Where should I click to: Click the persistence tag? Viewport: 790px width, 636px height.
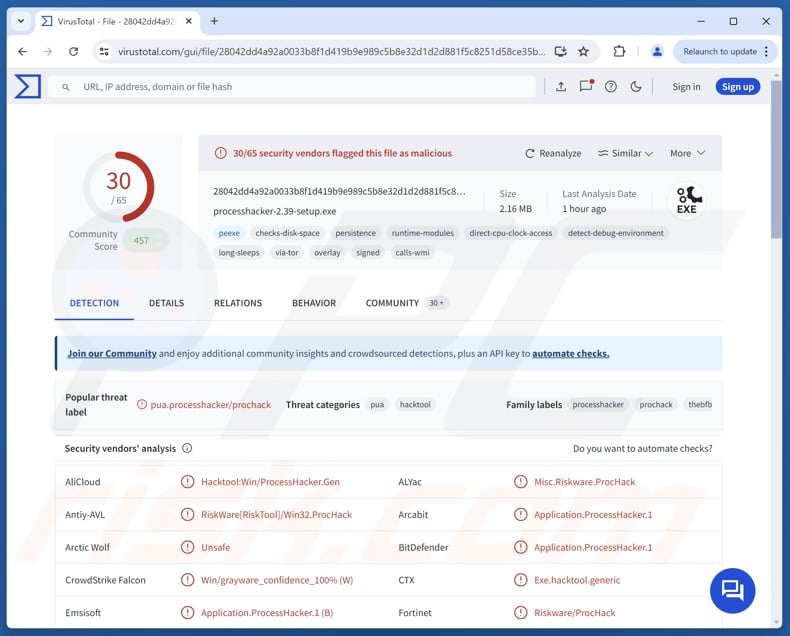tap(356, 233)
